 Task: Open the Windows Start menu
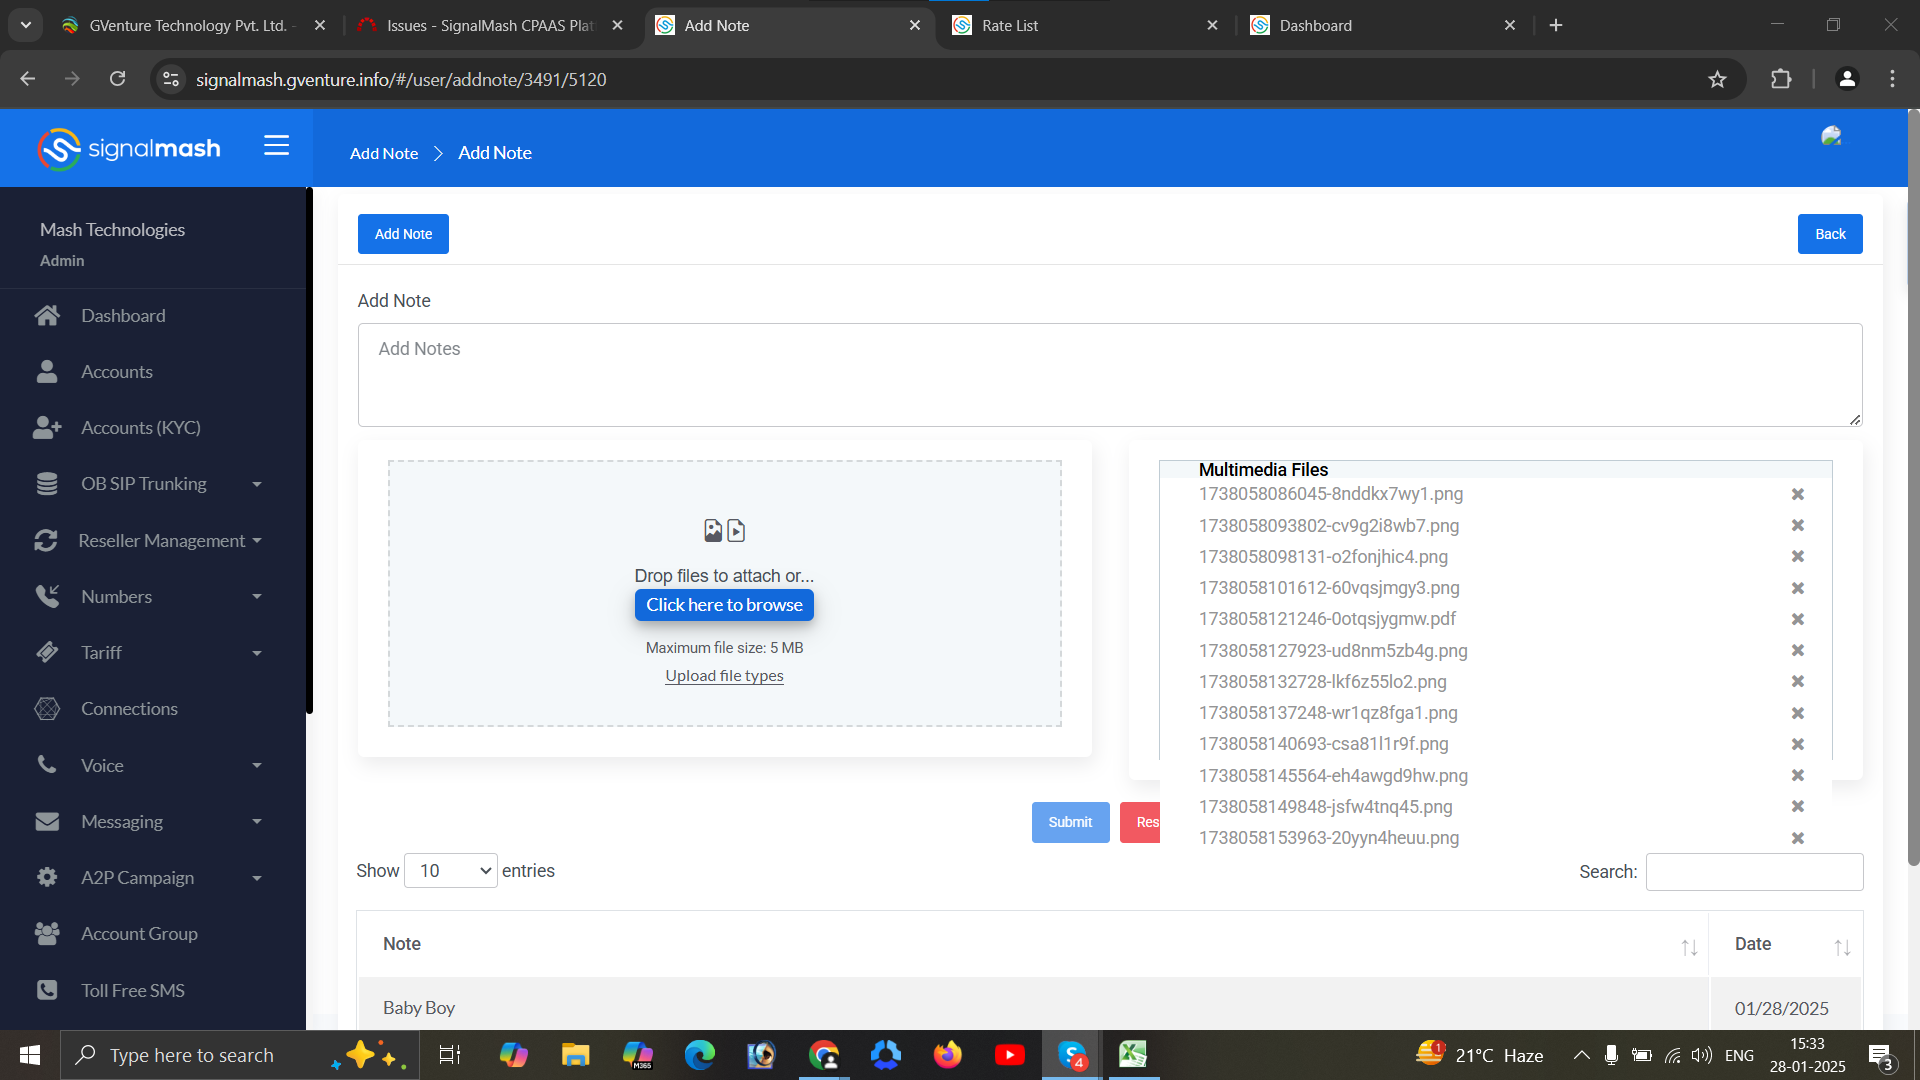(x=29, y=1055)
